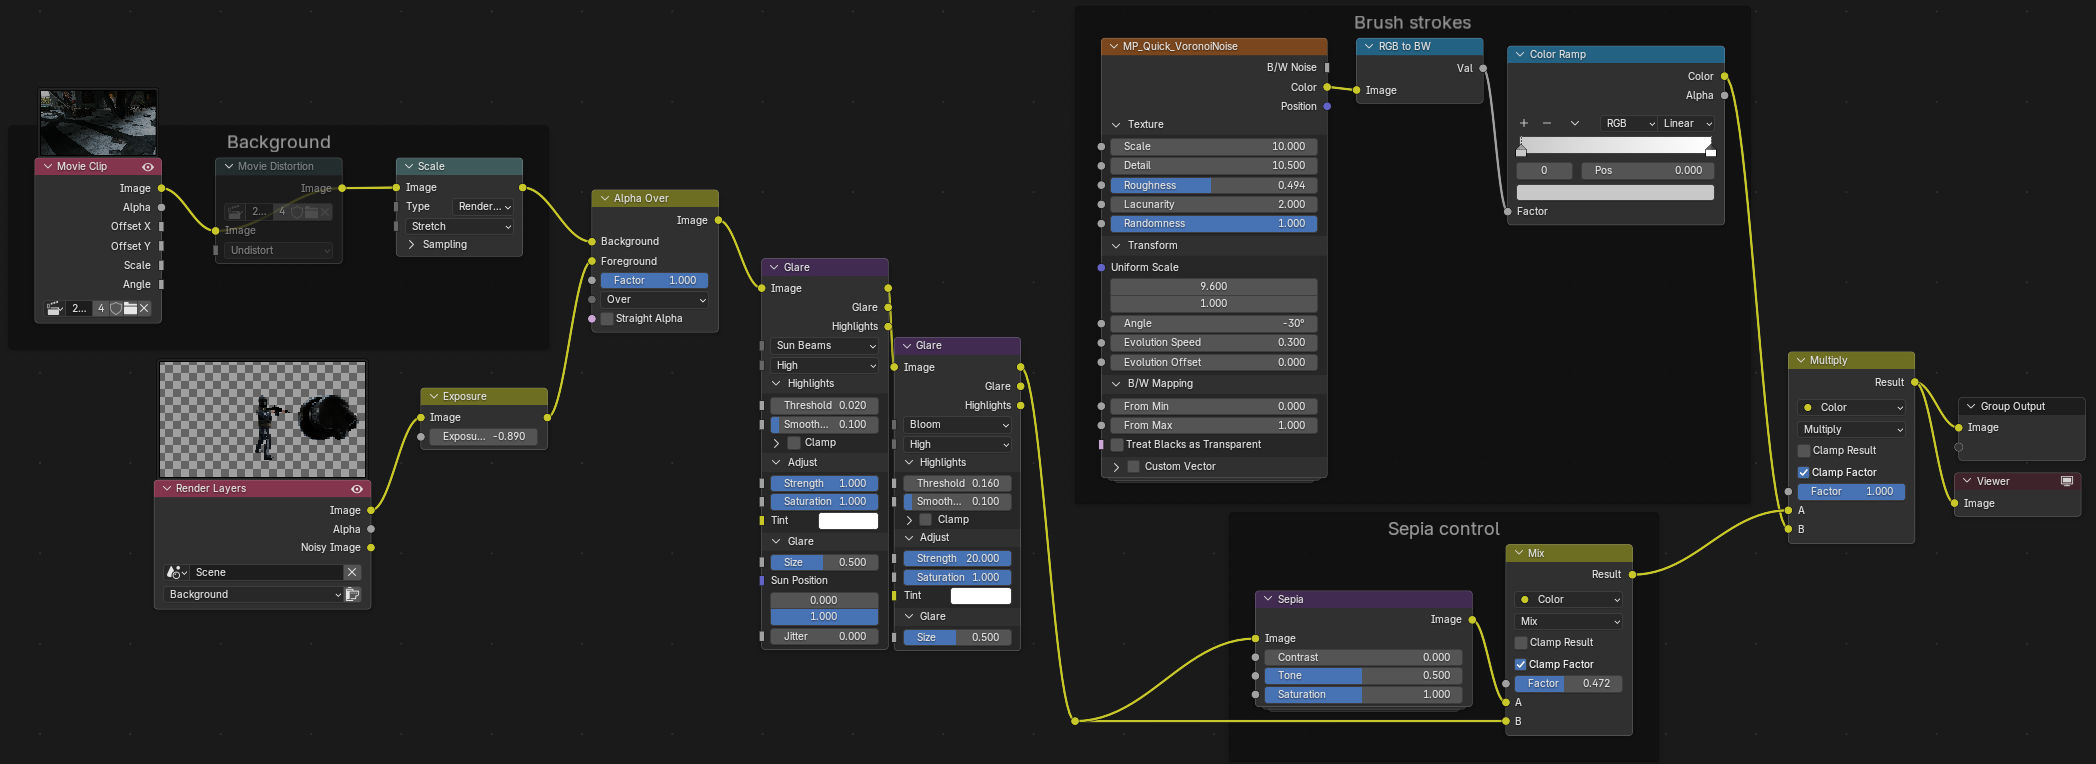
Task: Enable Clamp Result in Multiply node
Action: click(x=1804, y=451)
